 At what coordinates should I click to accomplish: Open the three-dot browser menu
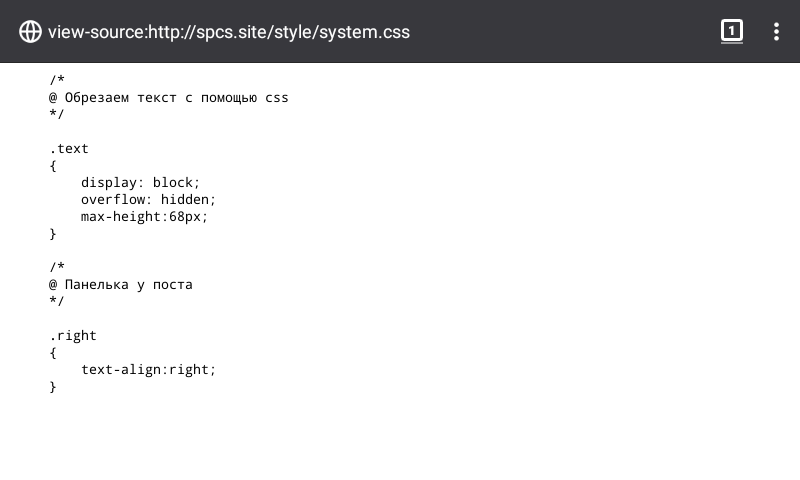[776, 31]
